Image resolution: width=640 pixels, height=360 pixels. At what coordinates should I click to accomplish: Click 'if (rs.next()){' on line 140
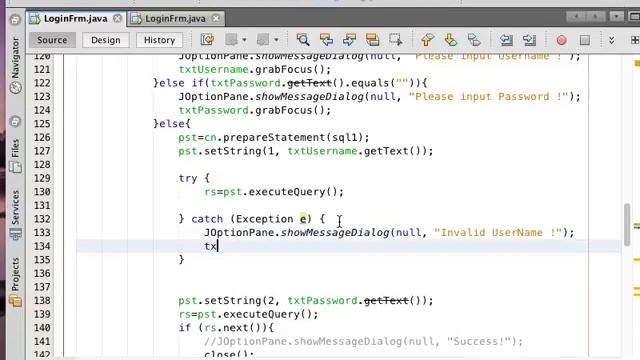tap(226, 328)
